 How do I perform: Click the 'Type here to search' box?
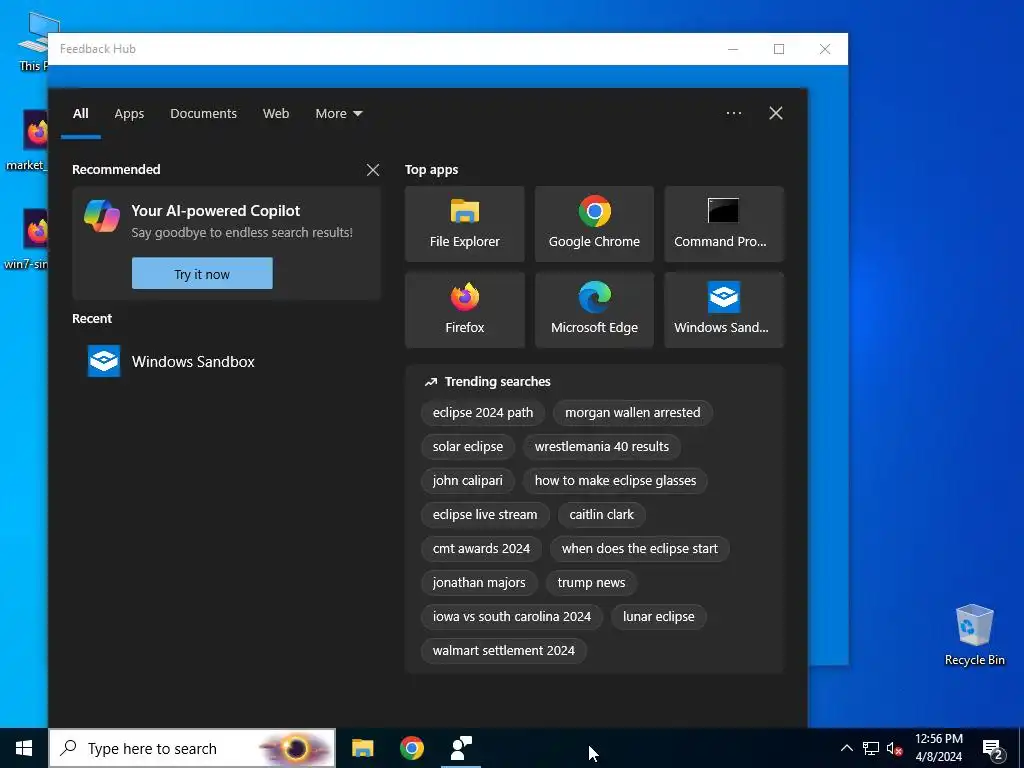192,748
